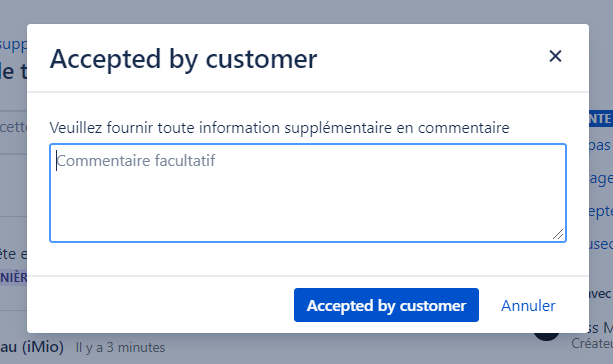Select the cut-off 'used' workflow link
613x364 pixels.
pos(601,244)
